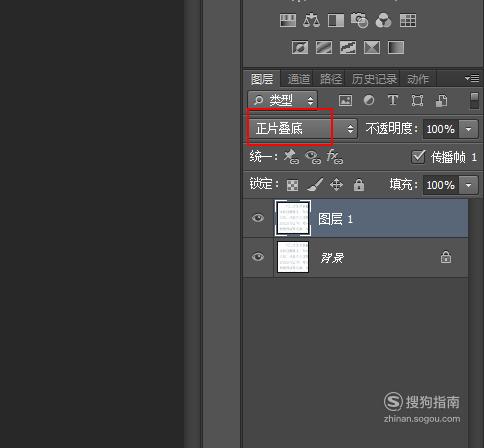Filter for shape layers
The width and height of the screenshot is (484, 448).
tap(417, 100)
